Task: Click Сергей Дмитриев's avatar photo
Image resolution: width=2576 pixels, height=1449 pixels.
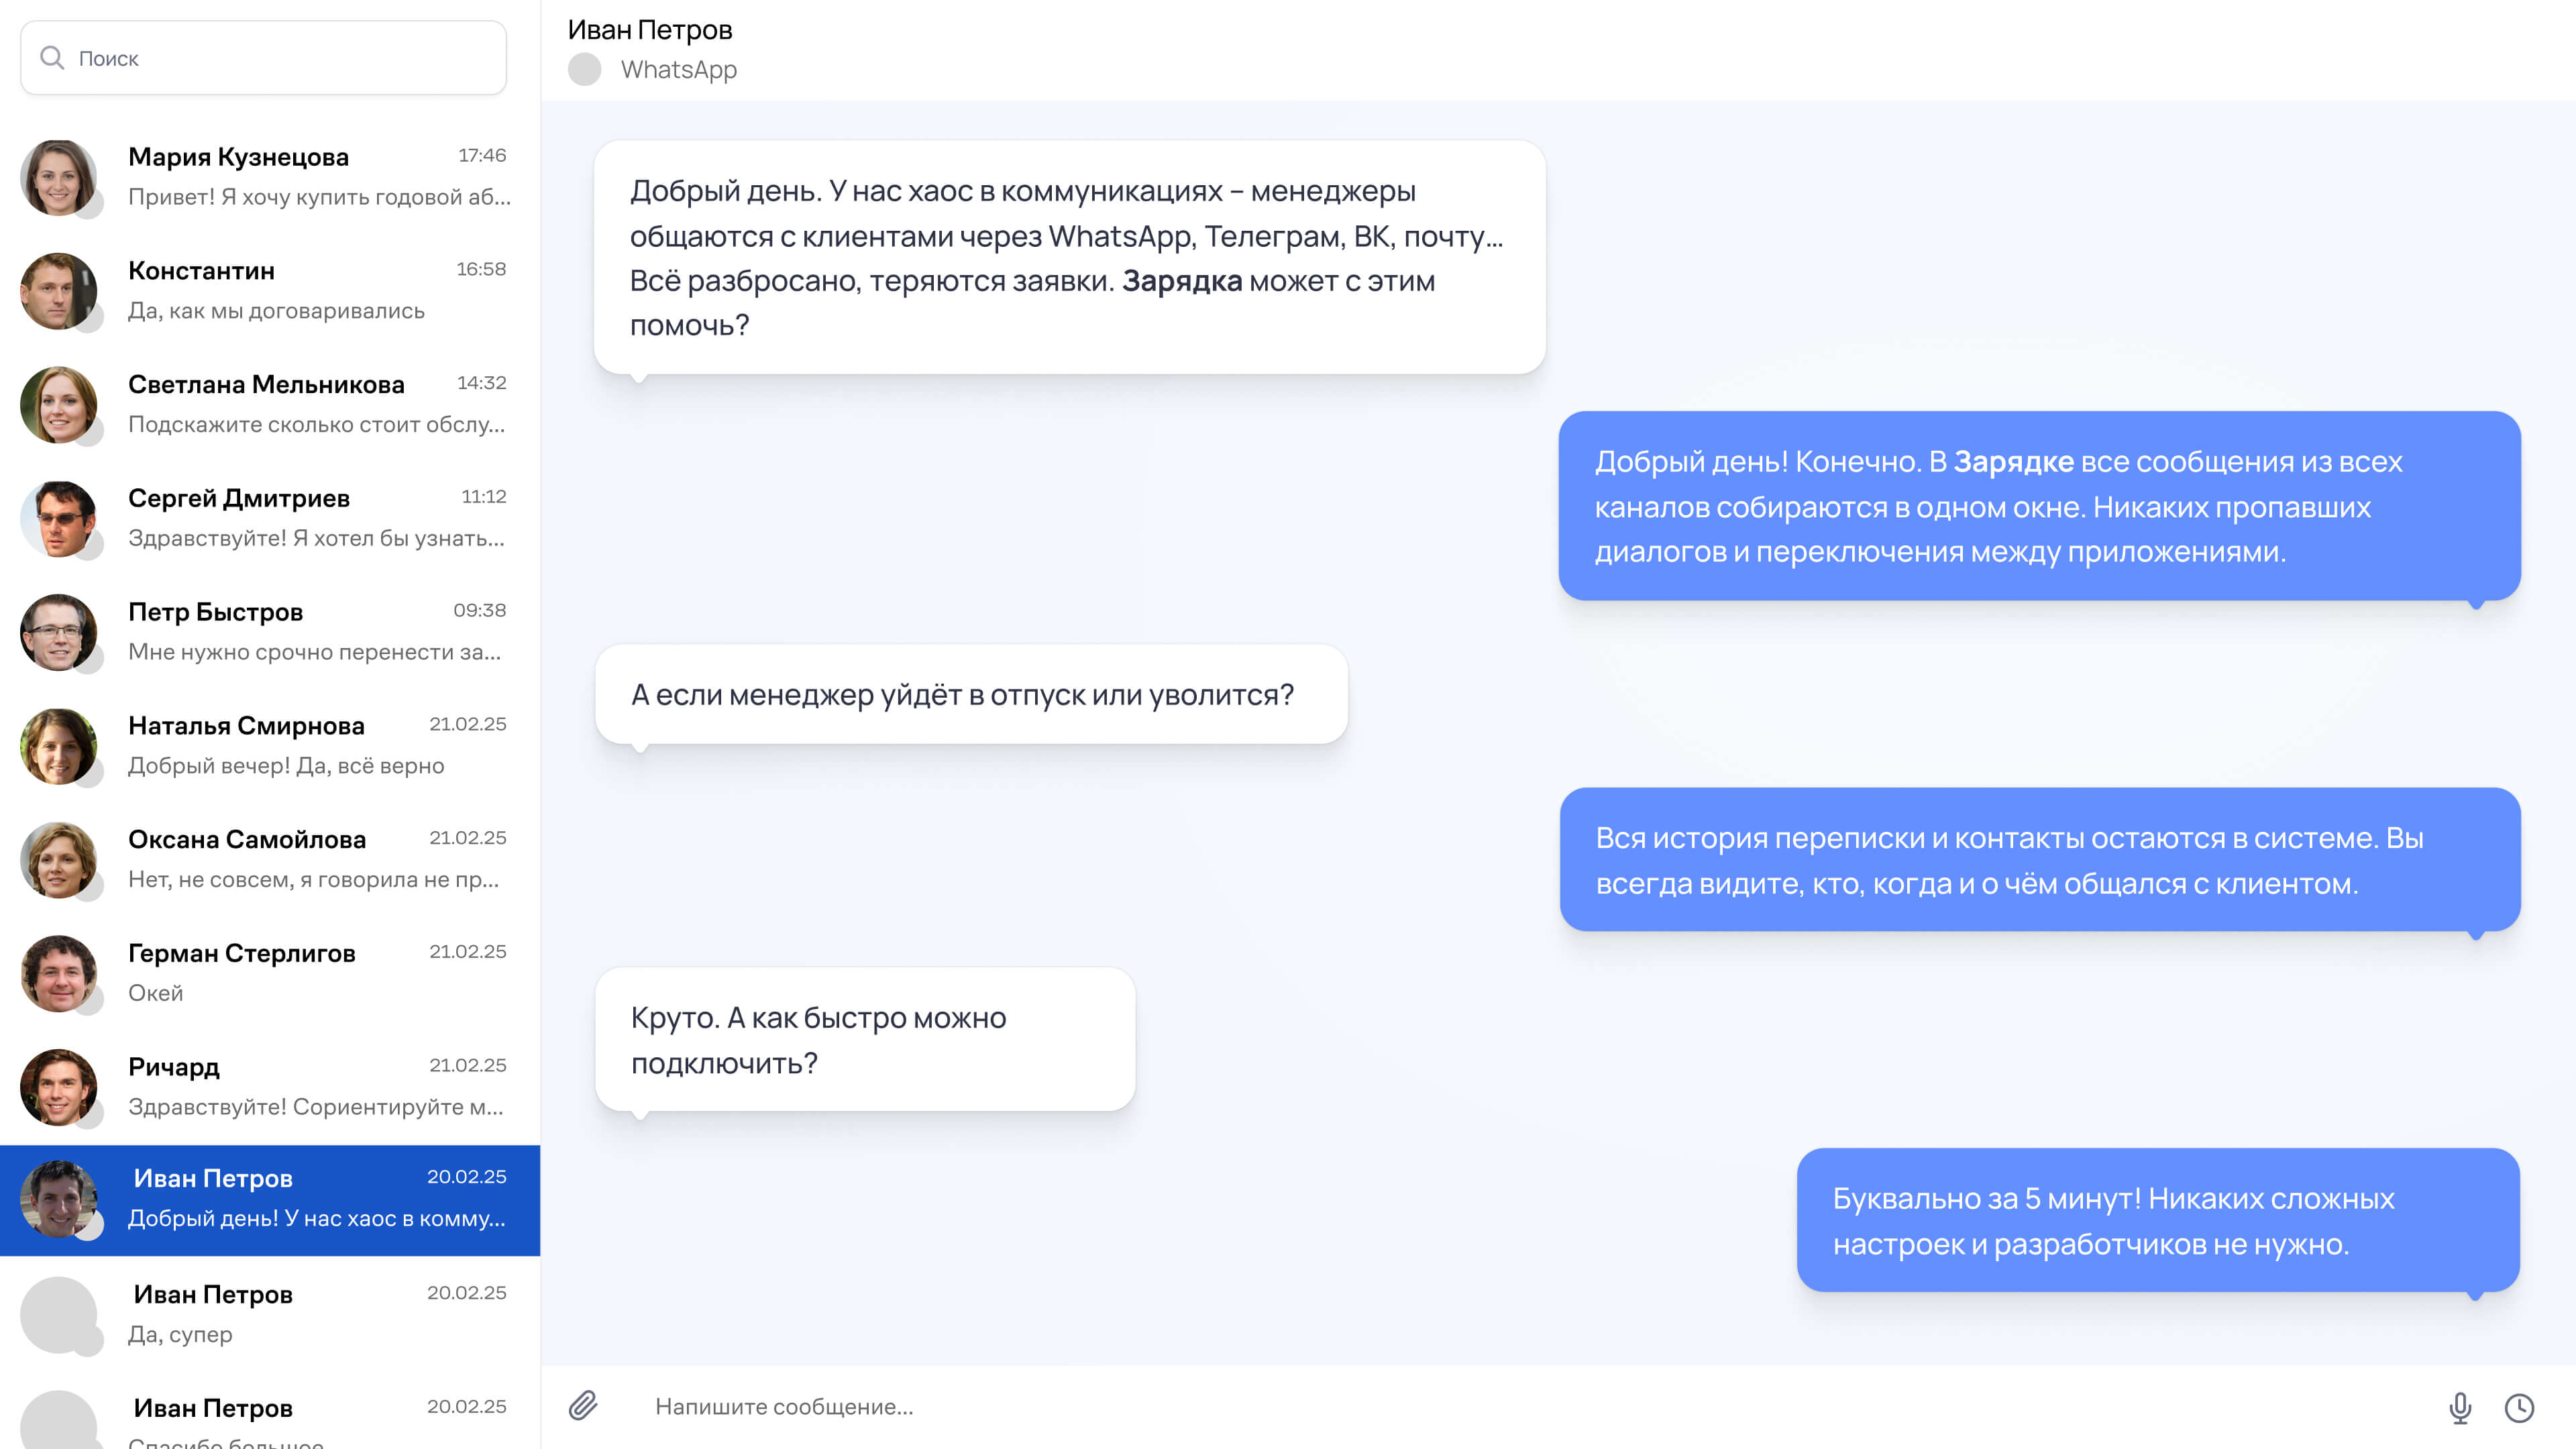Action: point(58,518)
